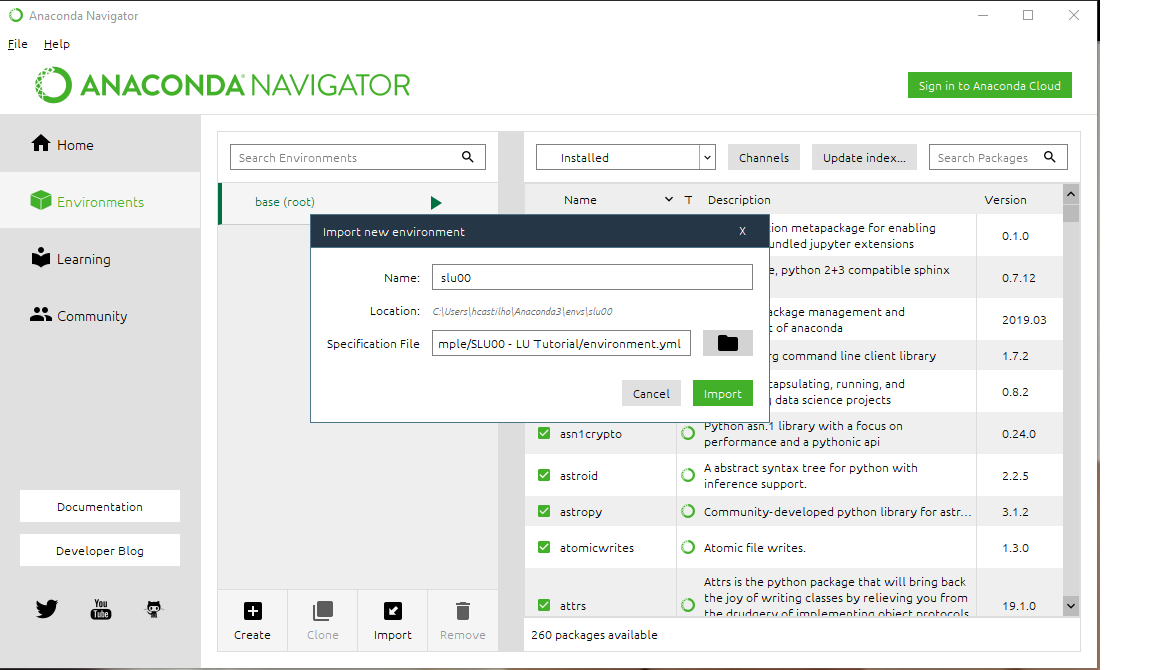This screenshot has height=670, width=1152.
Task: Toggle the attrs package checkbox
Action: click(x=544, y=605)
